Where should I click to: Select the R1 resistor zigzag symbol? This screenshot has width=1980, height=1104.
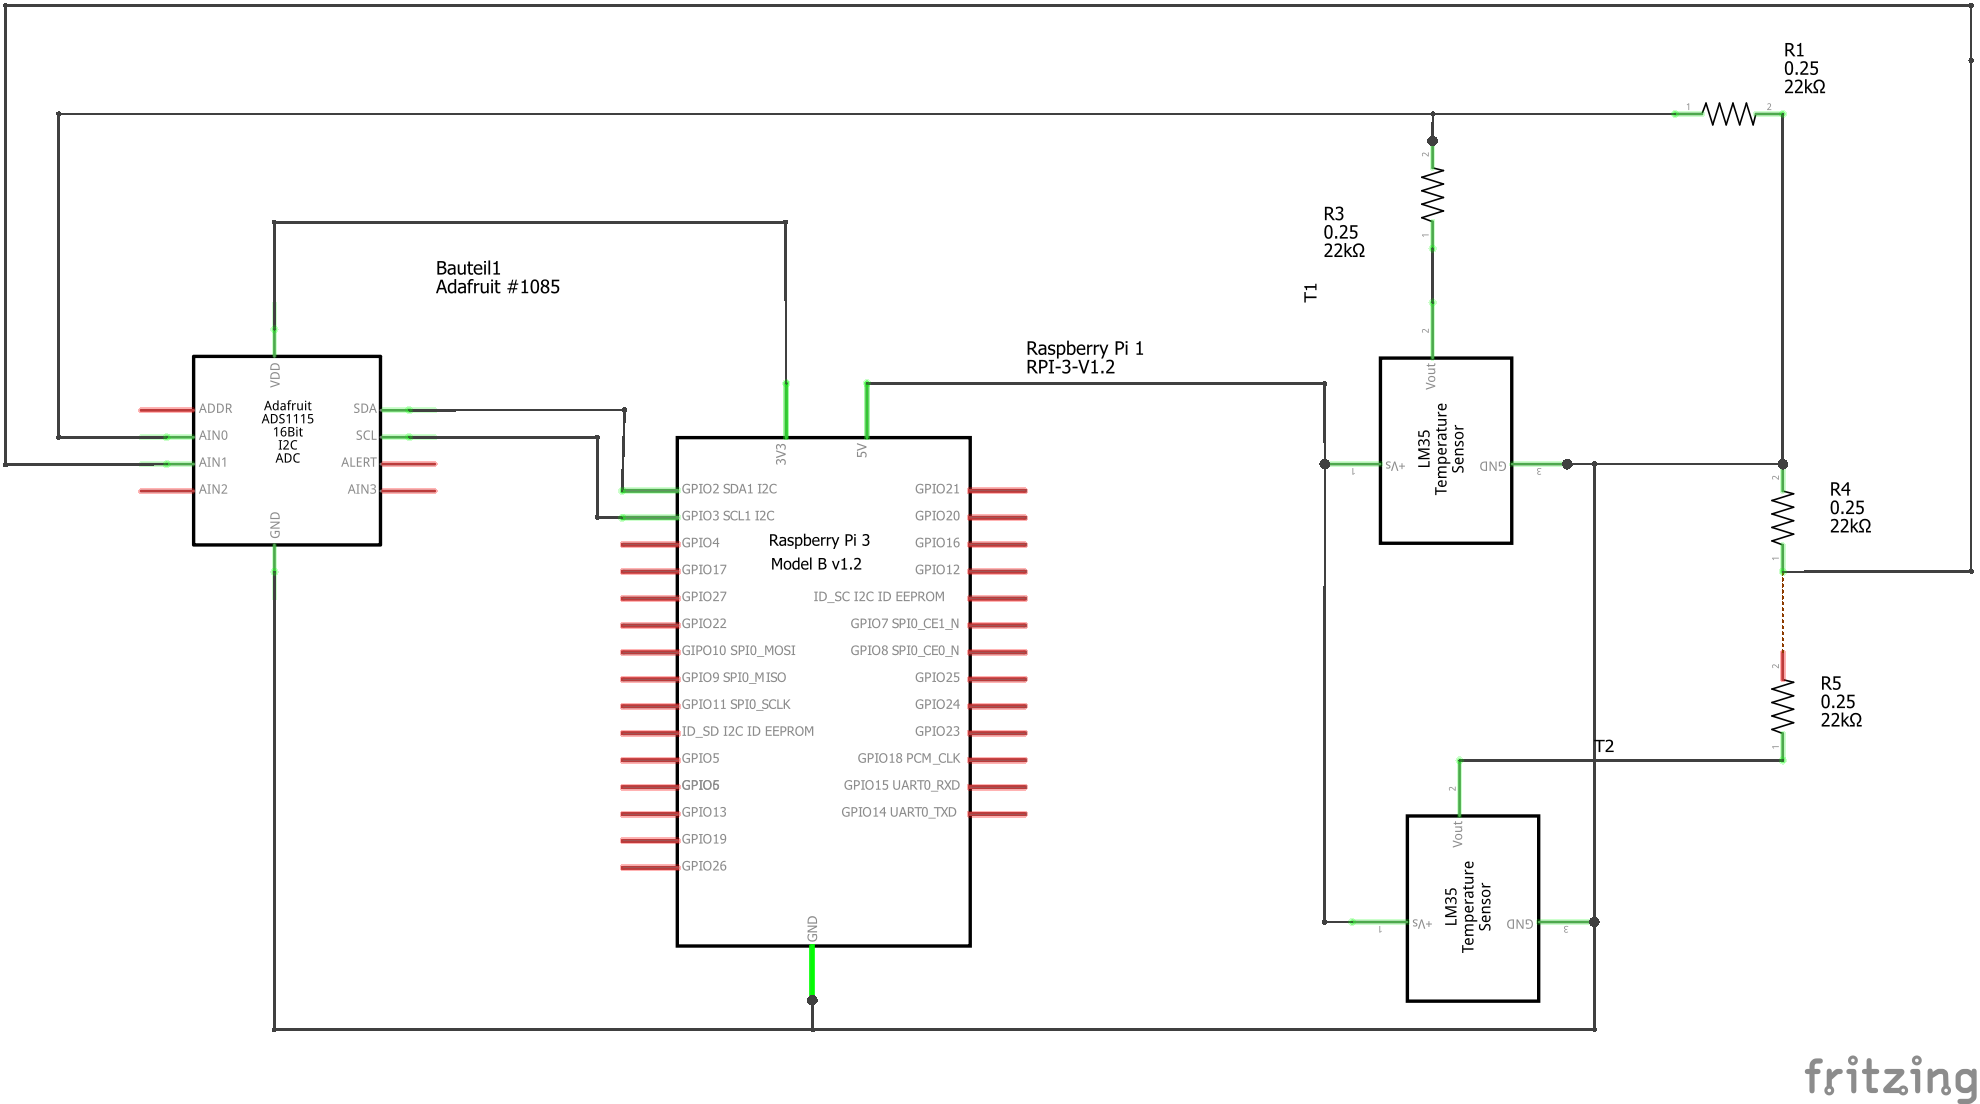click(x=1729, y=114)
